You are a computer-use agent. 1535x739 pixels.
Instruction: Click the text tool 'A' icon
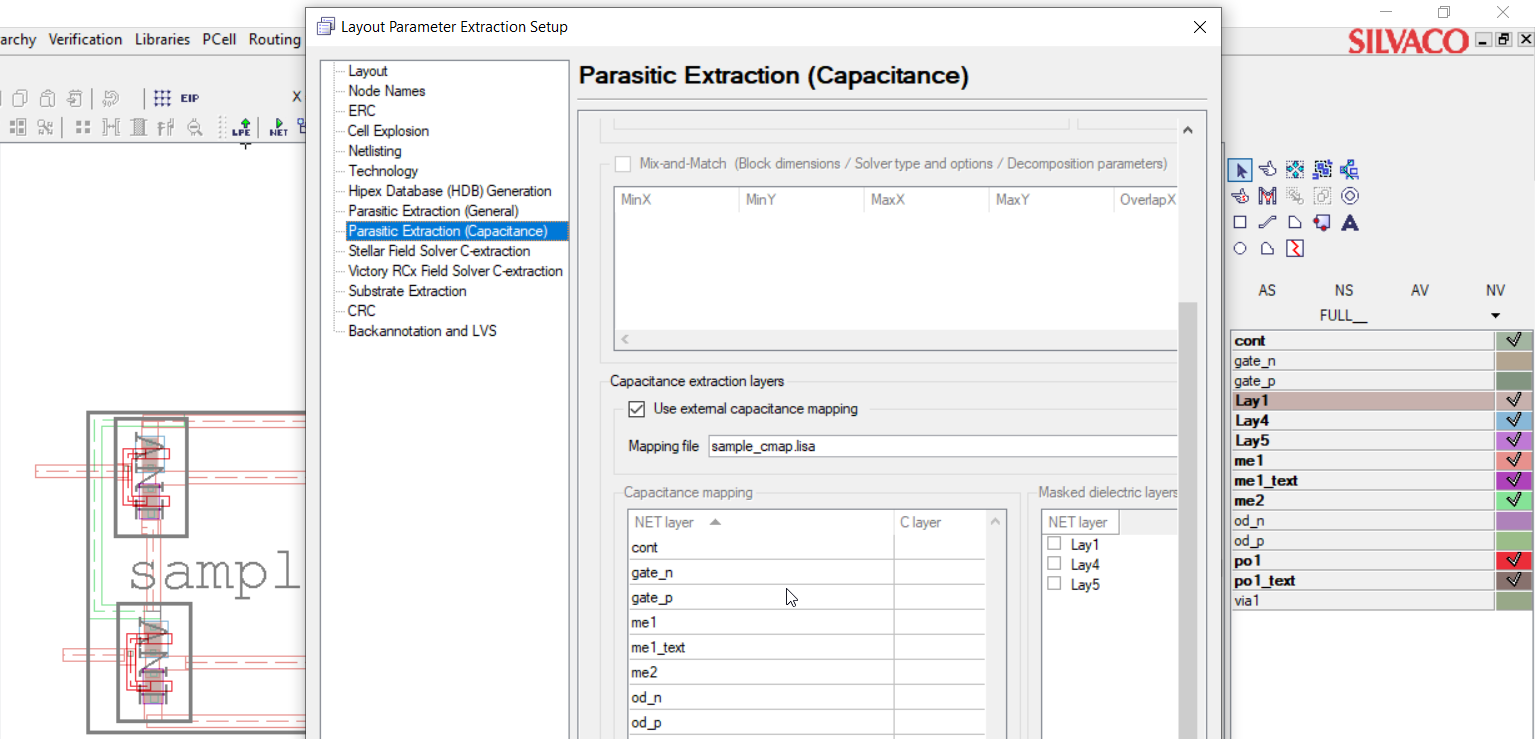pyautogui.click(x=1349, y=222)
